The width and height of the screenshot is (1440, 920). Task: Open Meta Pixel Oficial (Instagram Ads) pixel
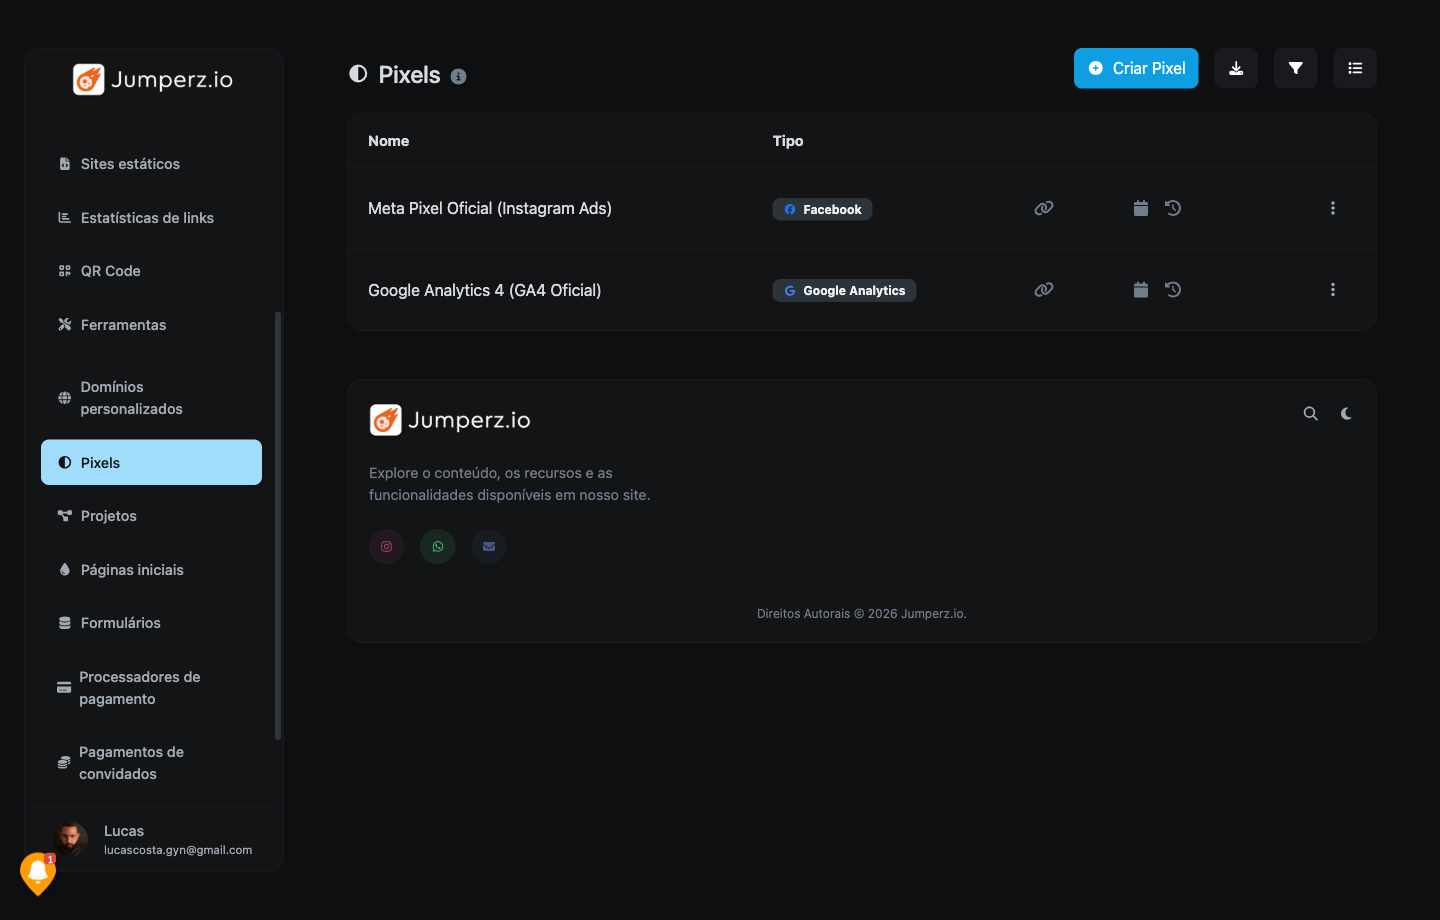click(x=490, y=208)
